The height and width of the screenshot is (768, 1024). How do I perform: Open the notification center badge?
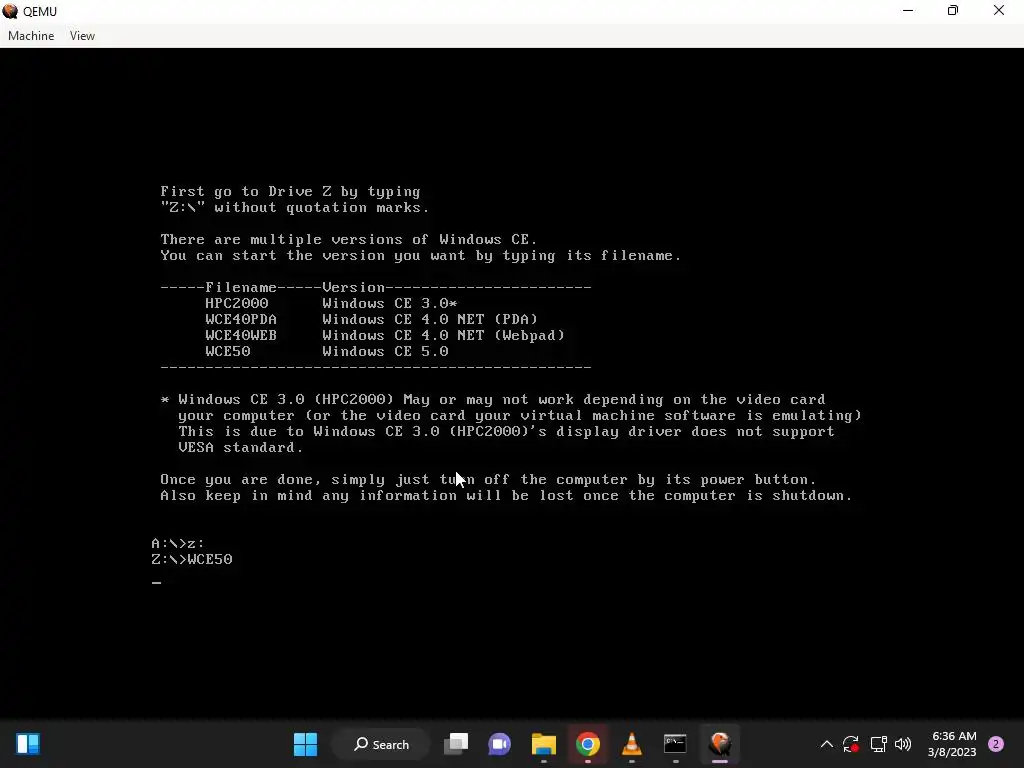(996, 744)
